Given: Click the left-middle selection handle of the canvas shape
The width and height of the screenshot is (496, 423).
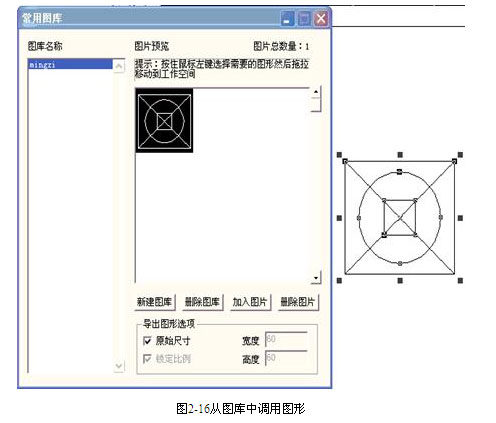Looking at the screenshot, I should click(339, 218).
